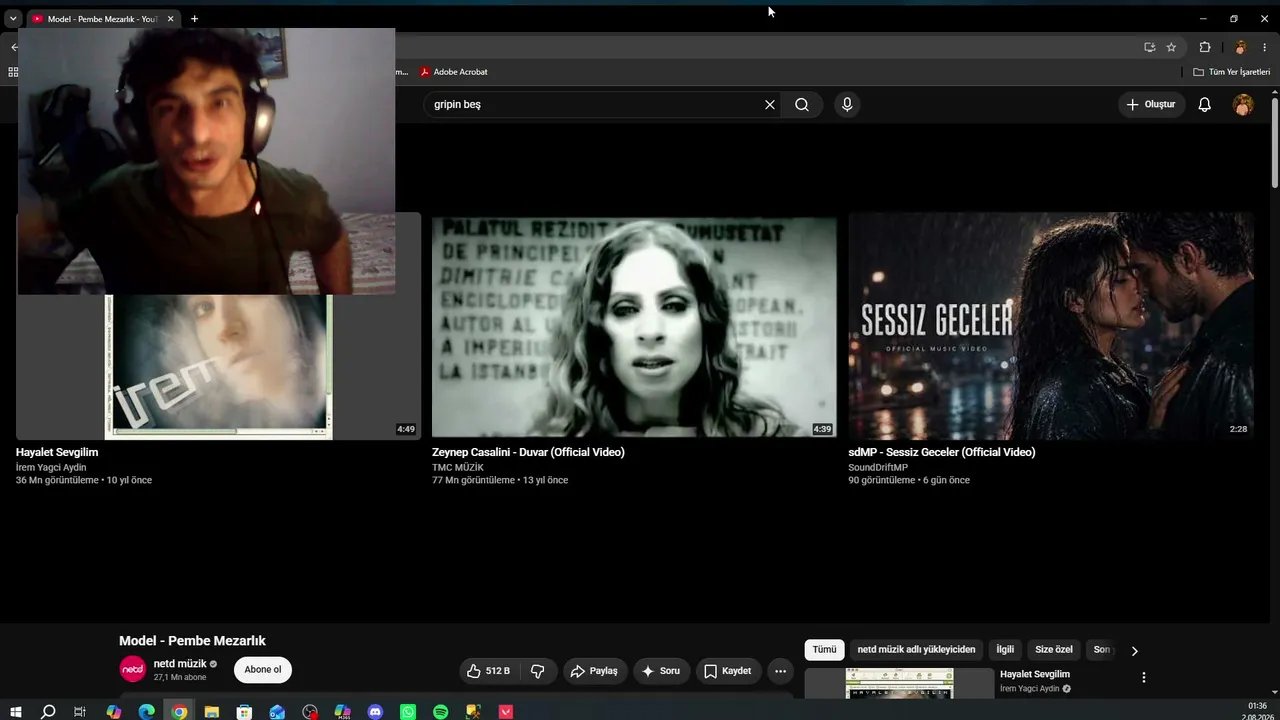1280x720 pixels.
Task: Open options for Hayalet Sevgilim sidebar video
Action: pyautogui.click(x=1144, y=677)
